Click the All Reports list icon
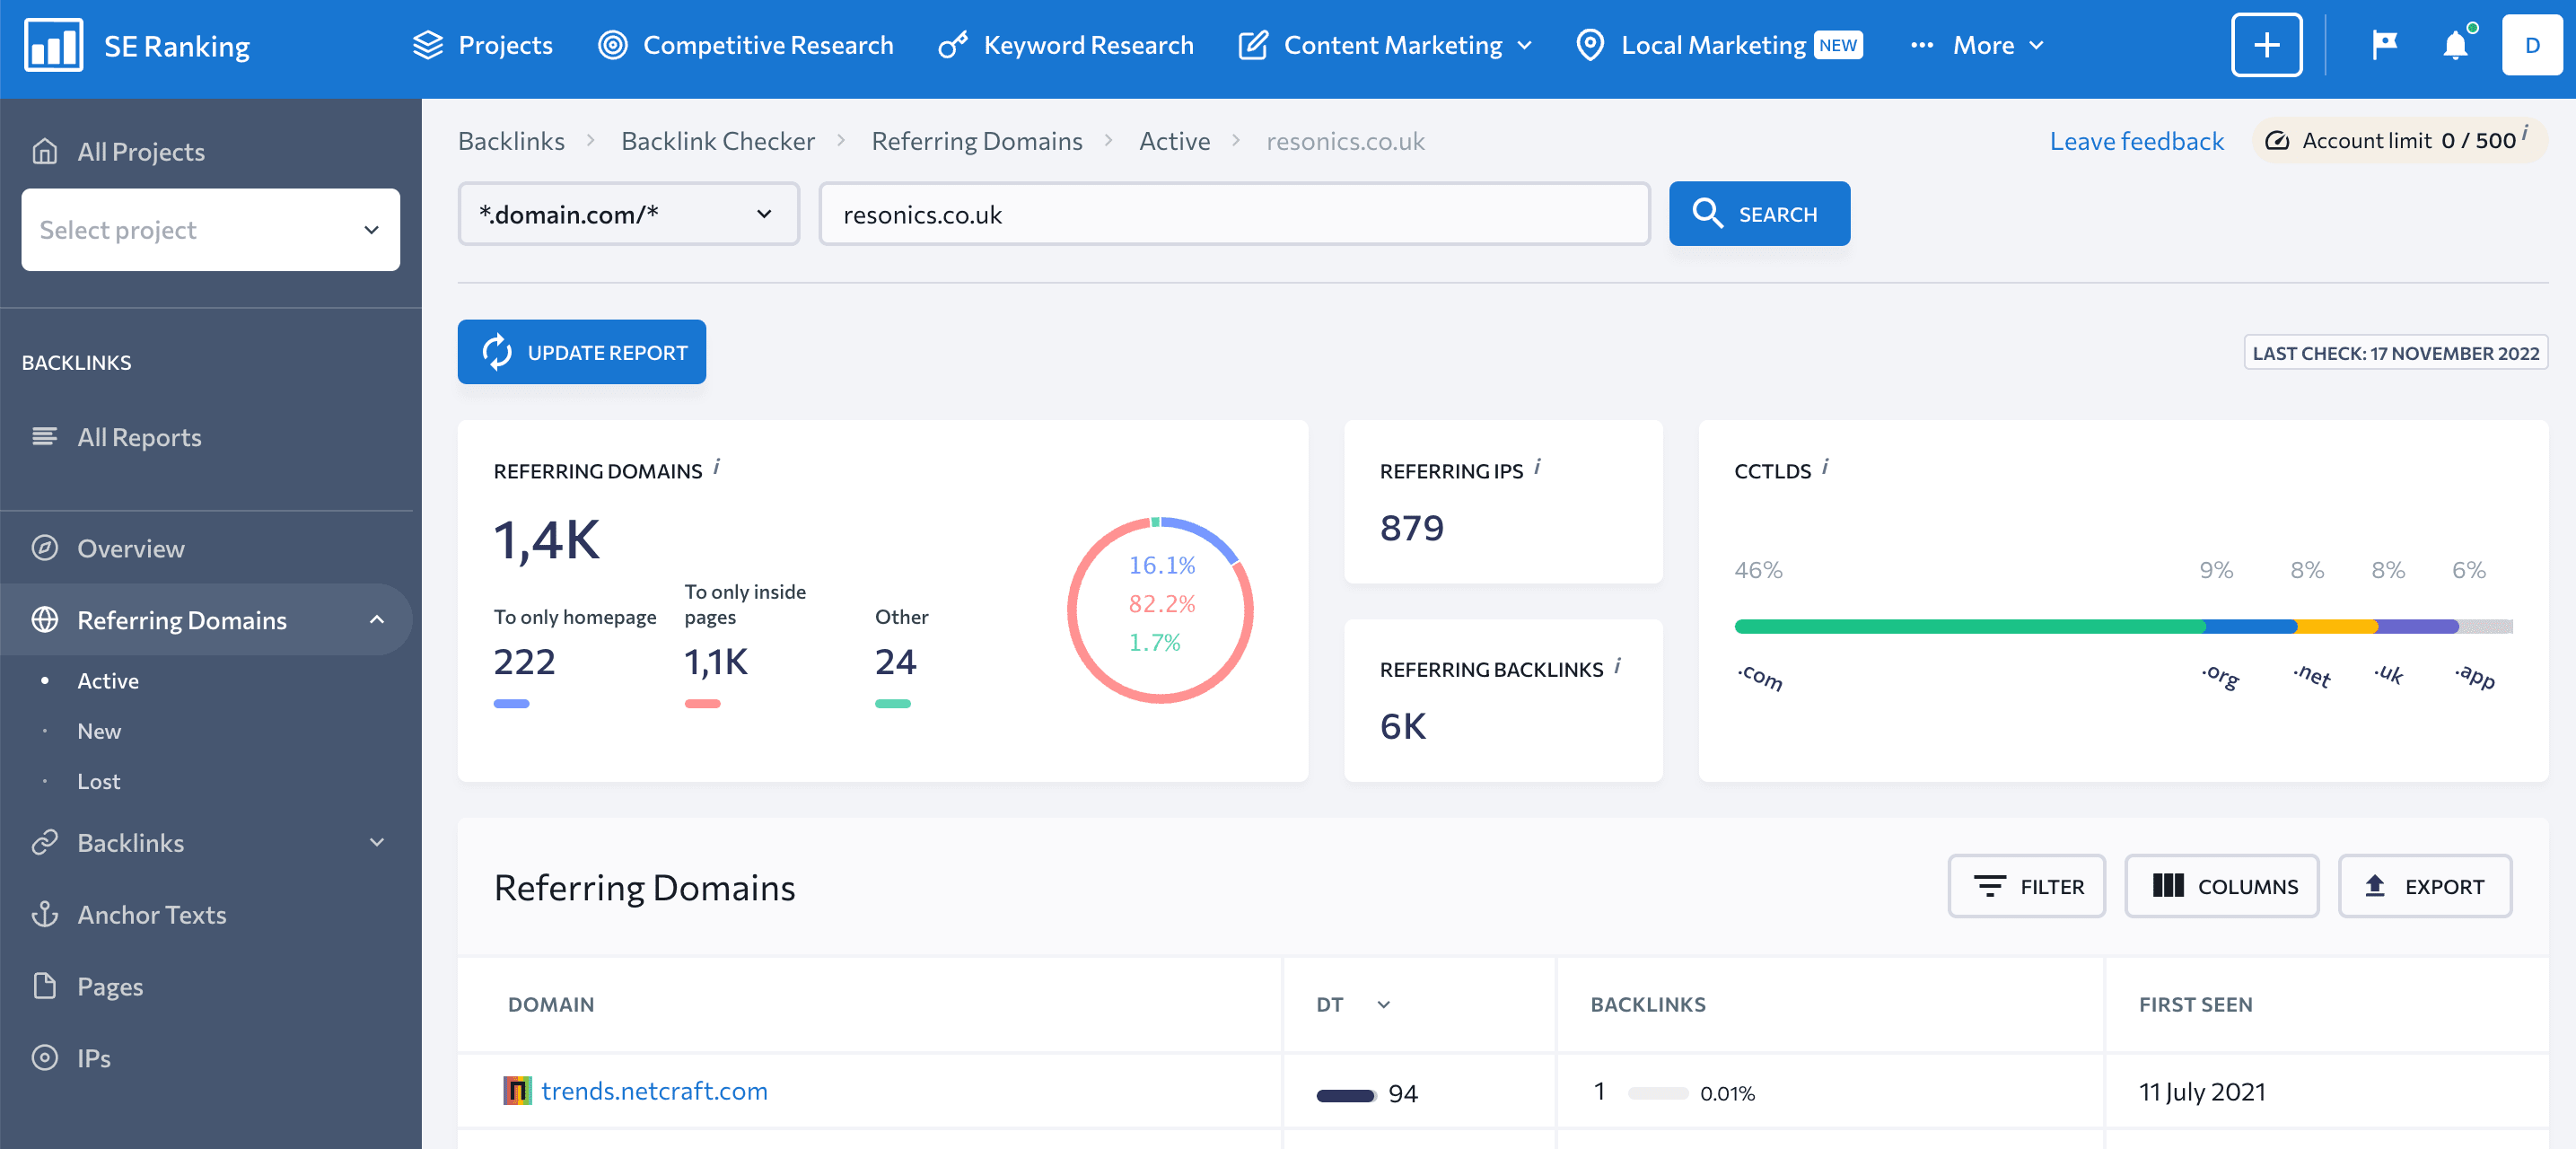 (44, 436)
